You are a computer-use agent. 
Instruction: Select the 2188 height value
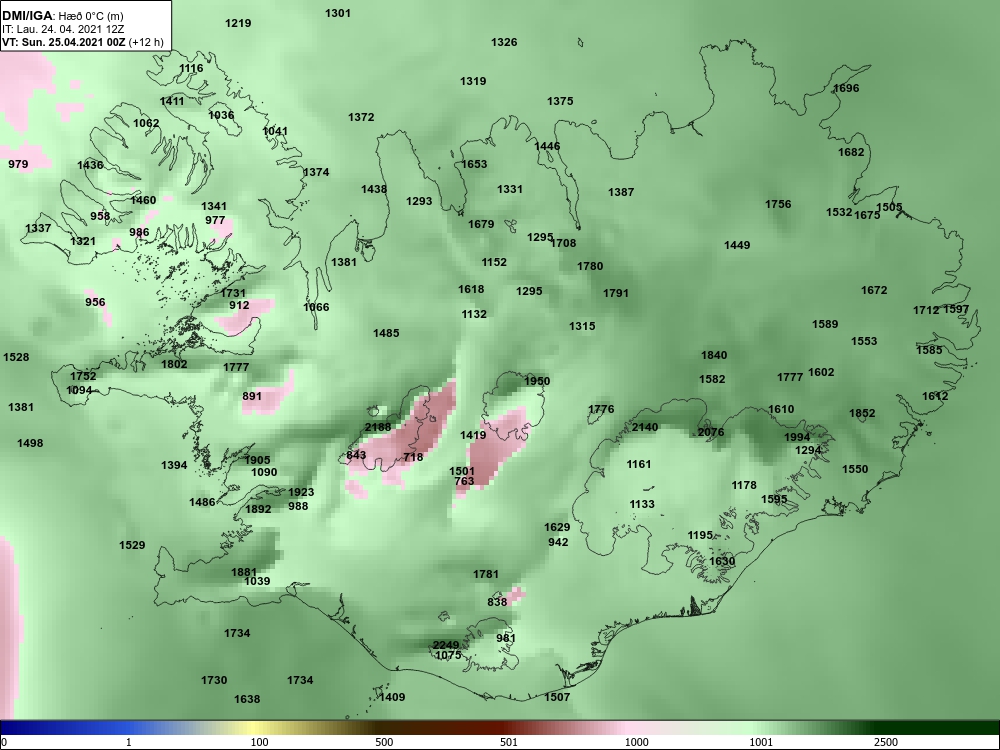pos(378,427)
